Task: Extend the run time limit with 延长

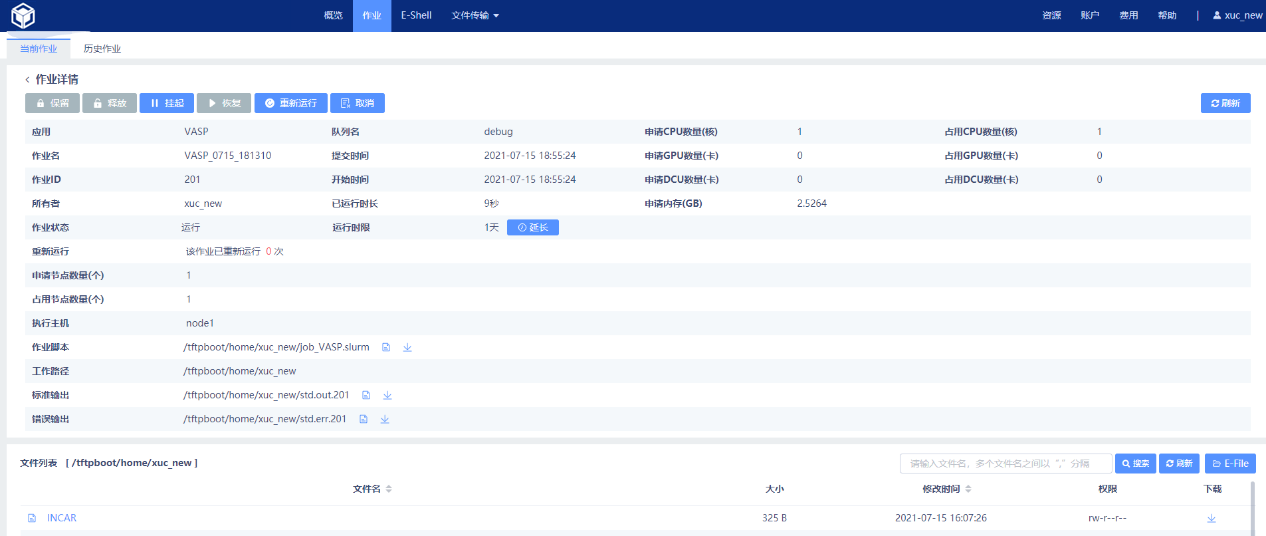Action: (x=533, y=227)
